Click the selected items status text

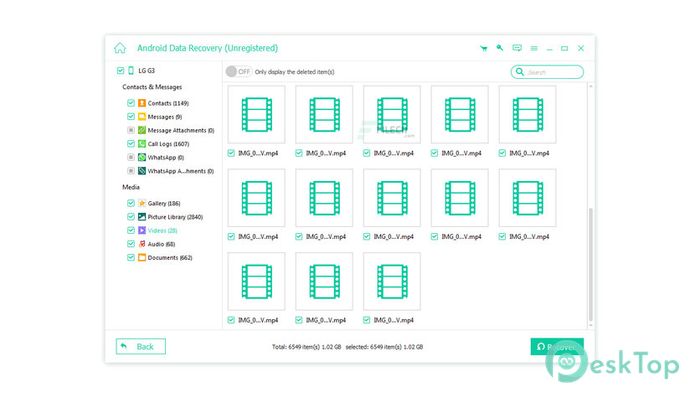384,347
